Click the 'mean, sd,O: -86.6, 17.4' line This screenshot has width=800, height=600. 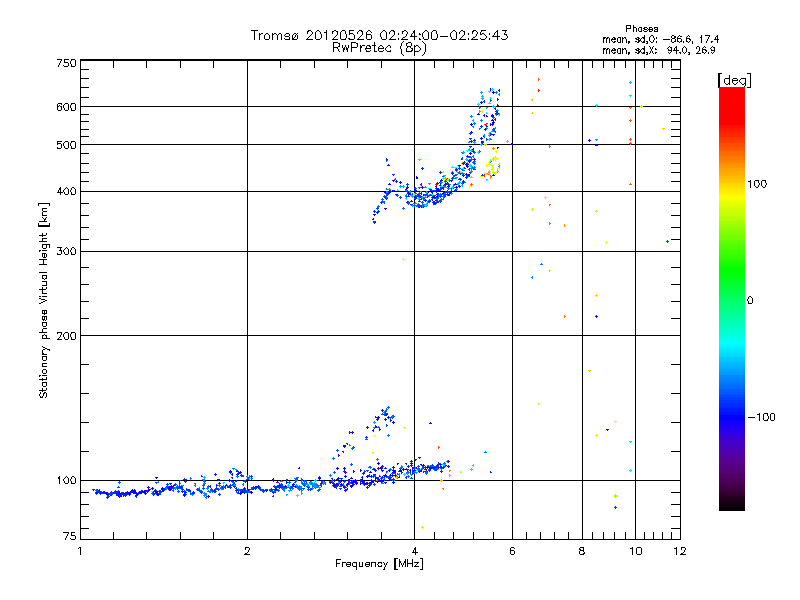coord(661,39)
